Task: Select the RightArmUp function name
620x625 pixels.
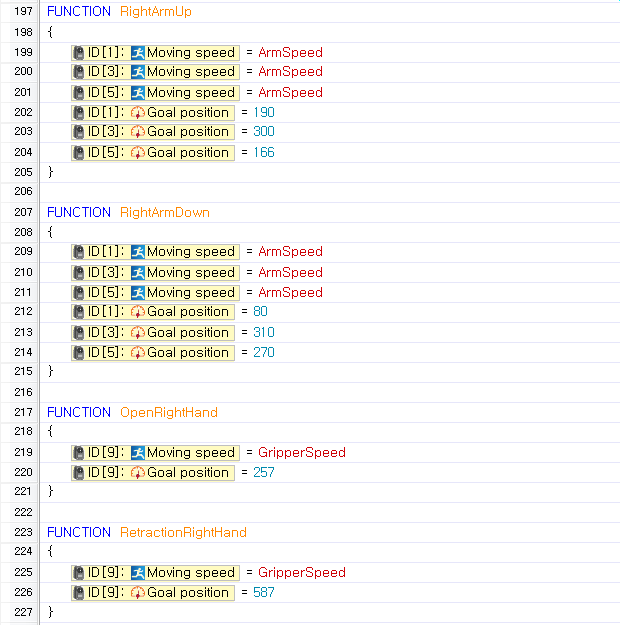Action: point(155,12)
